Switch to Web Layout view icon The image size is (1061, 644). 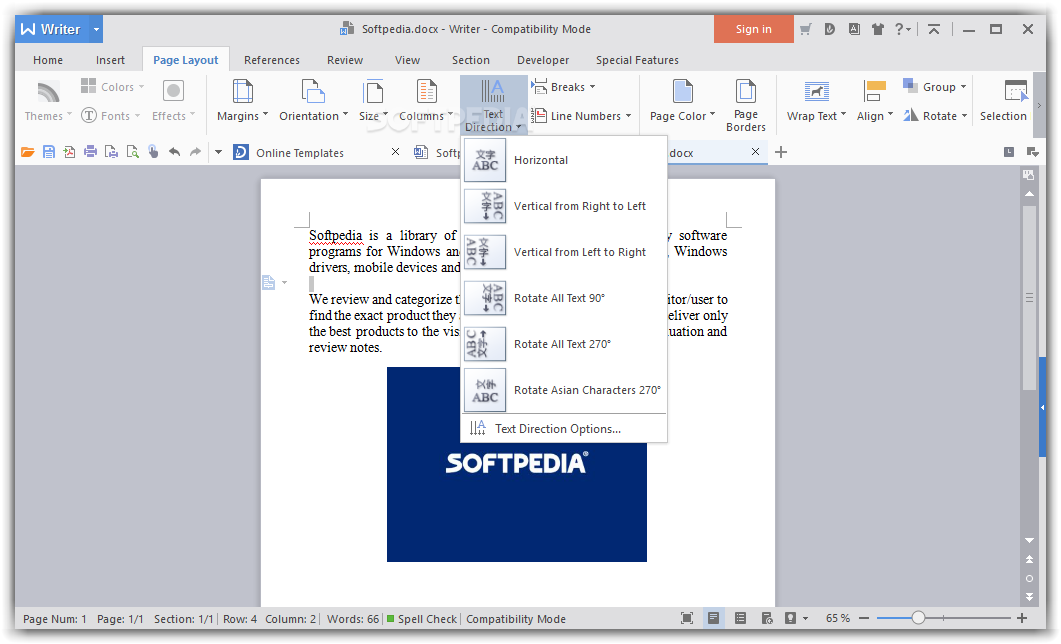click(x=767, y=618)
